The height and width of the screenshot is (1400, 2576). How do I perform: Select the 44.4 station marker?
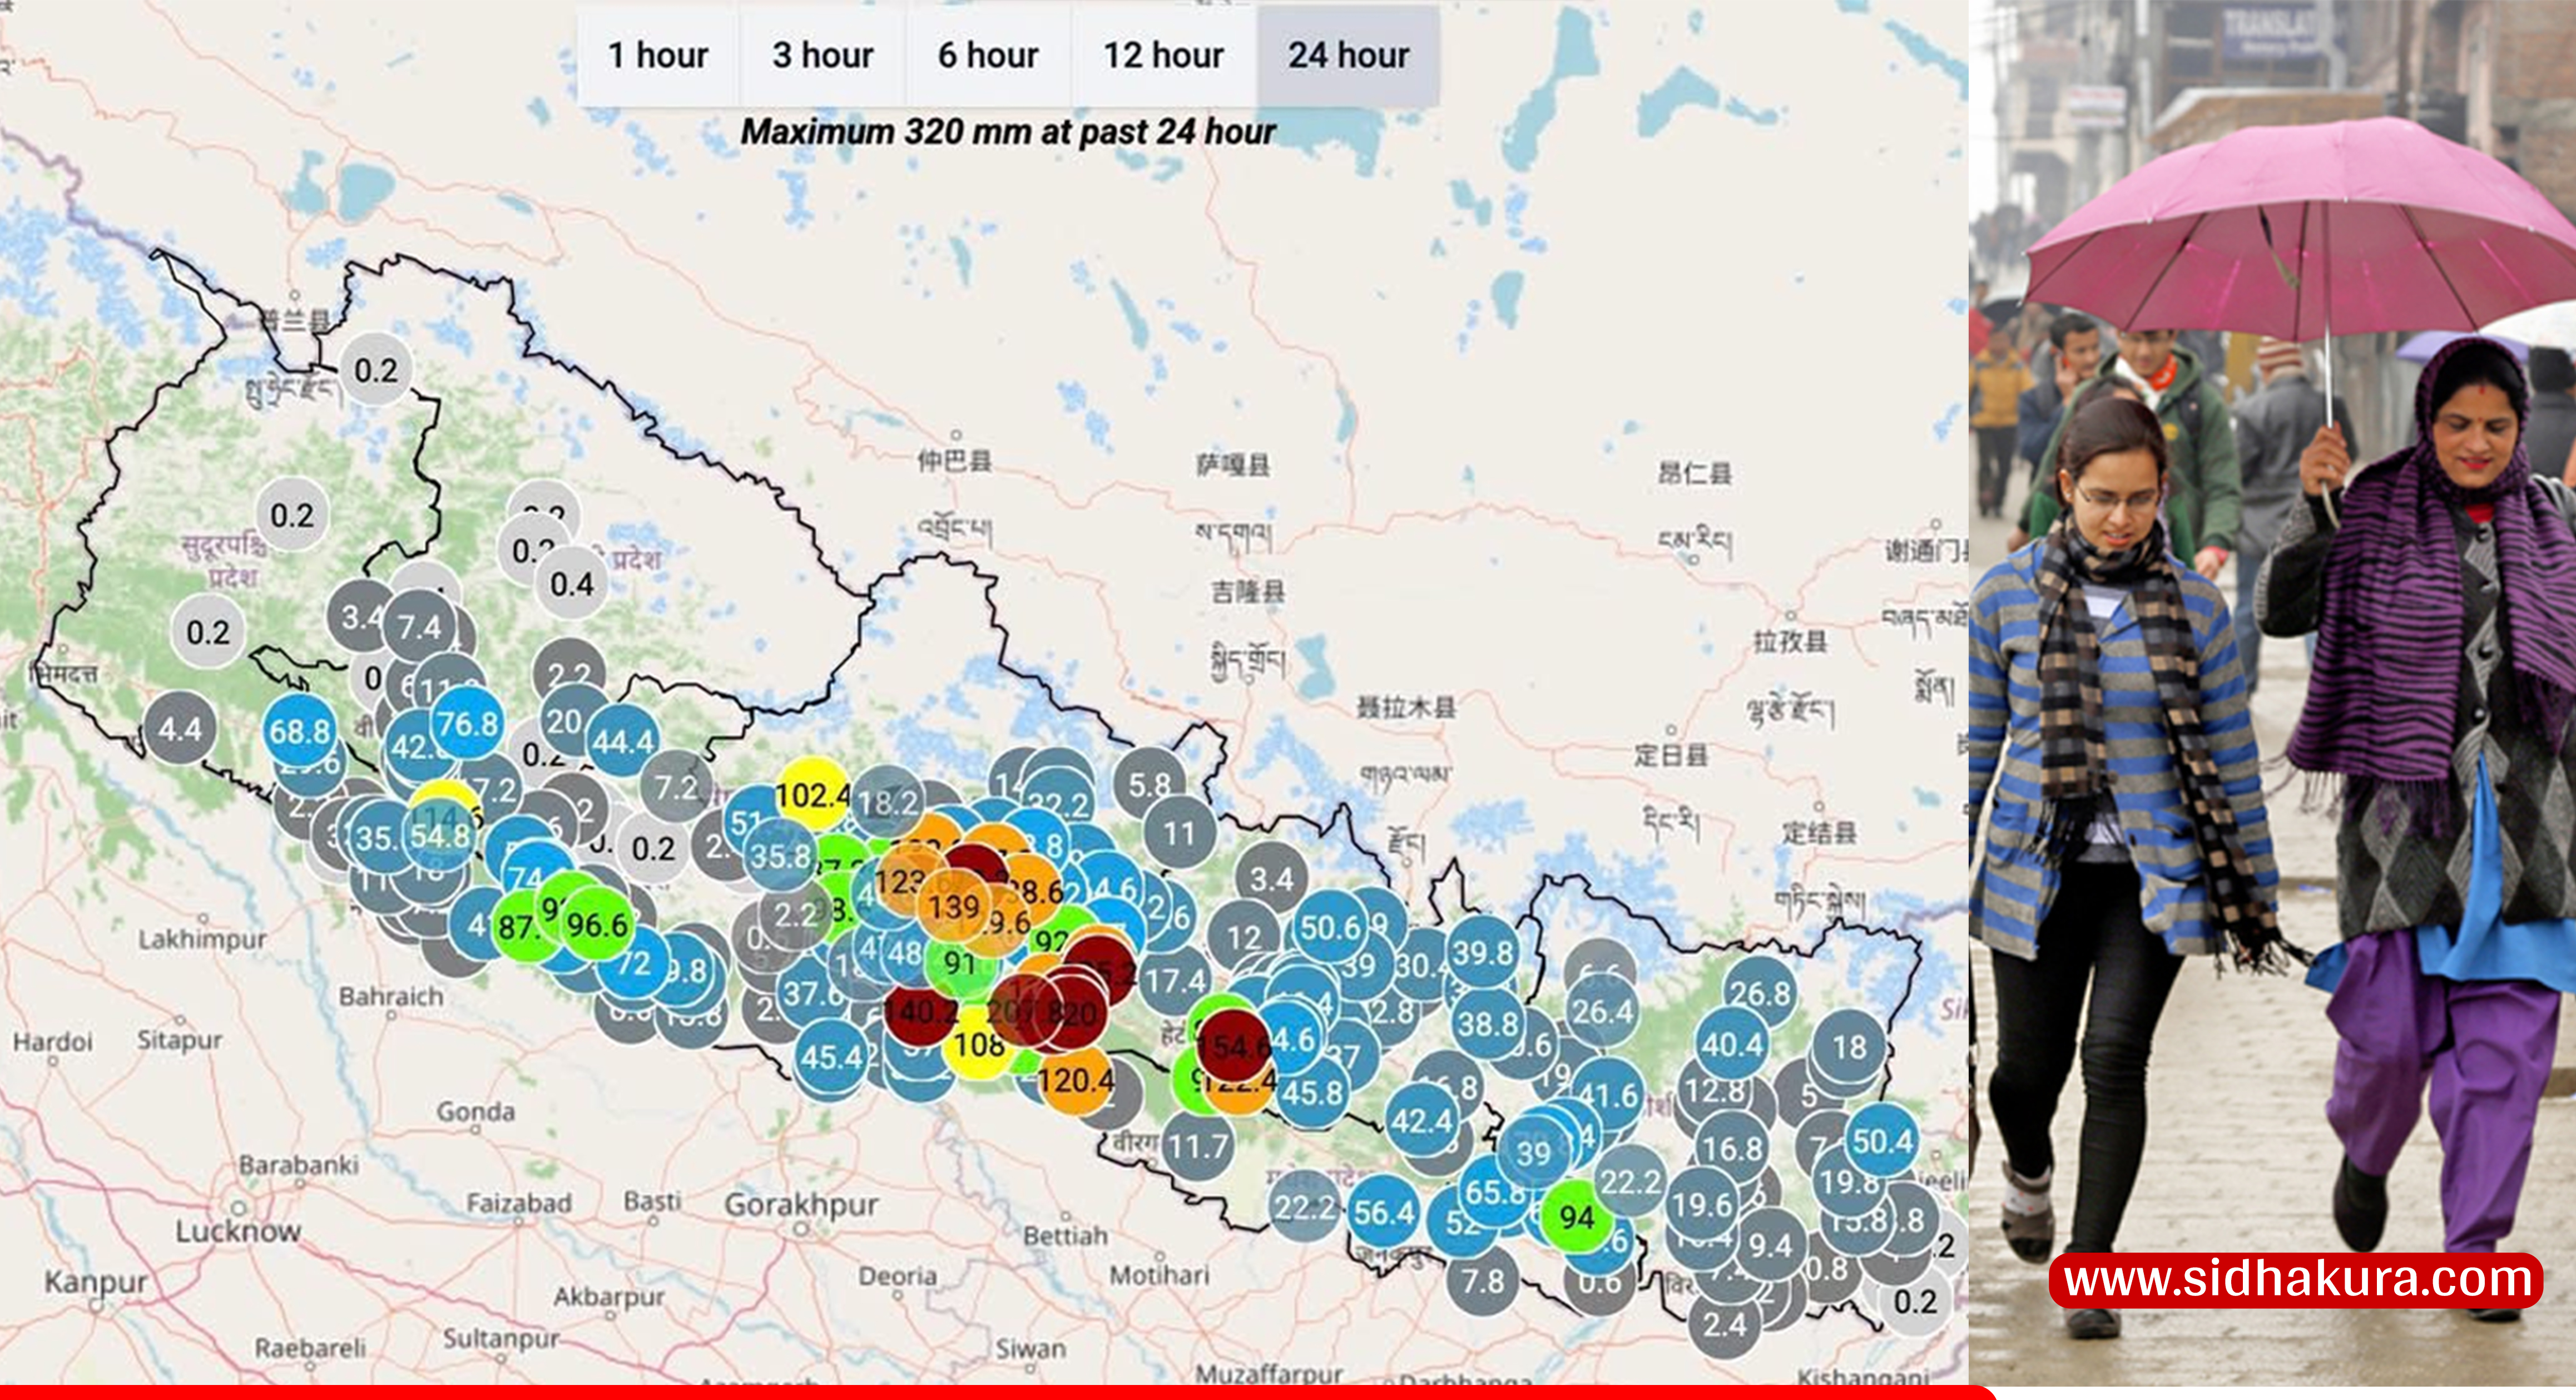[x=623, y=741]
